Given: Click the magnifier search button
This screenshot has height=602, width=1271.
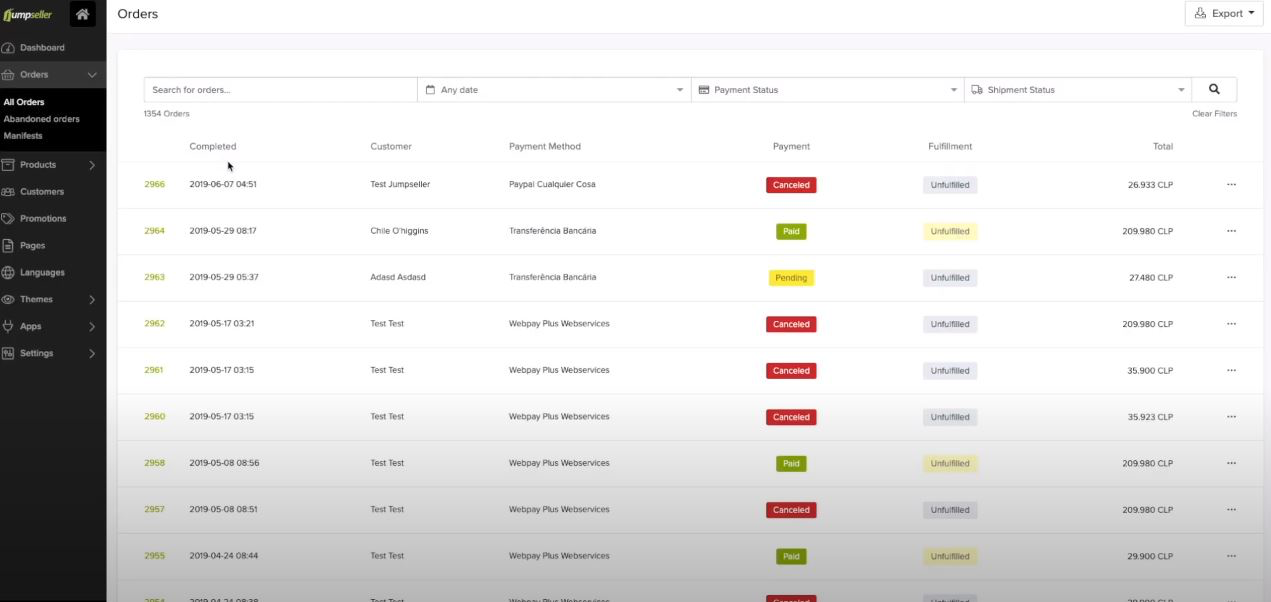Looking at the screenshot, I should 1214,89.
